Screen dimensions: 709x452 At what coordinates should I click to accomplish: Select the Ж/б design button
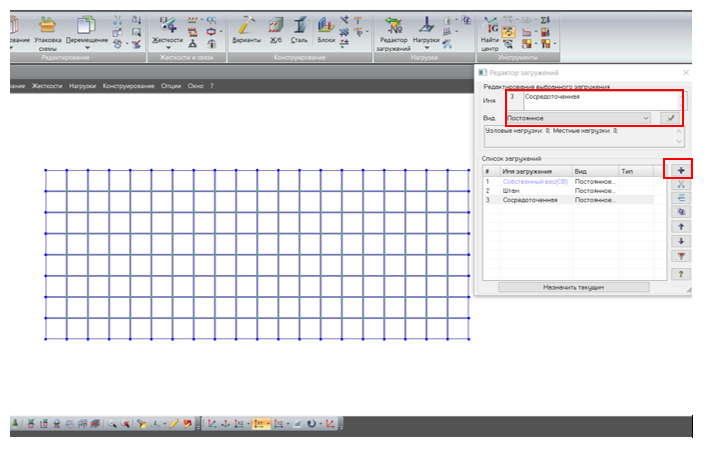point(276,30)
